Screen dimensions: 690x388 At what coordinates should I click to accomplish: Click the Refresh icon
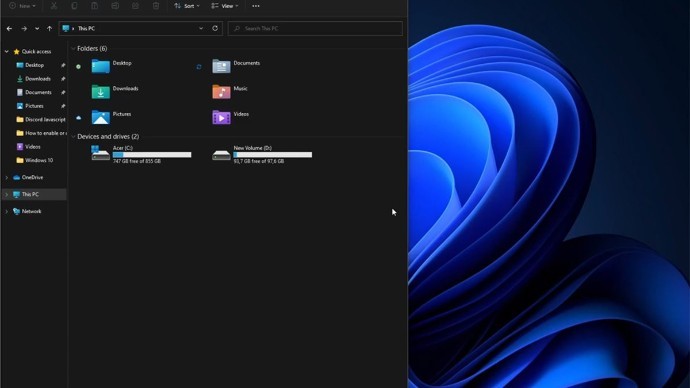click(x=215, y=29)
